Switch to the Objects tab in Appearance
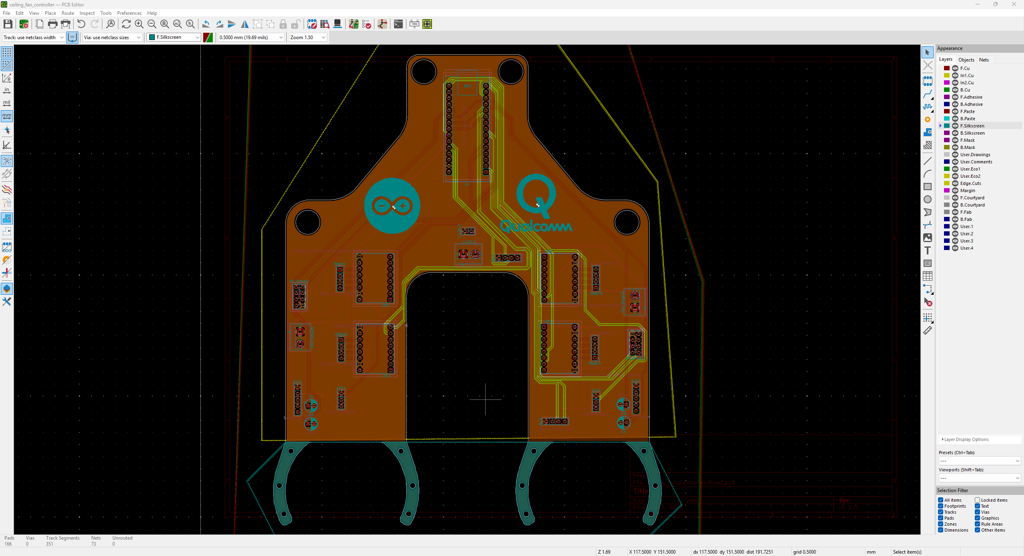Screen dimensions: 1024x556 coord(966,59)
